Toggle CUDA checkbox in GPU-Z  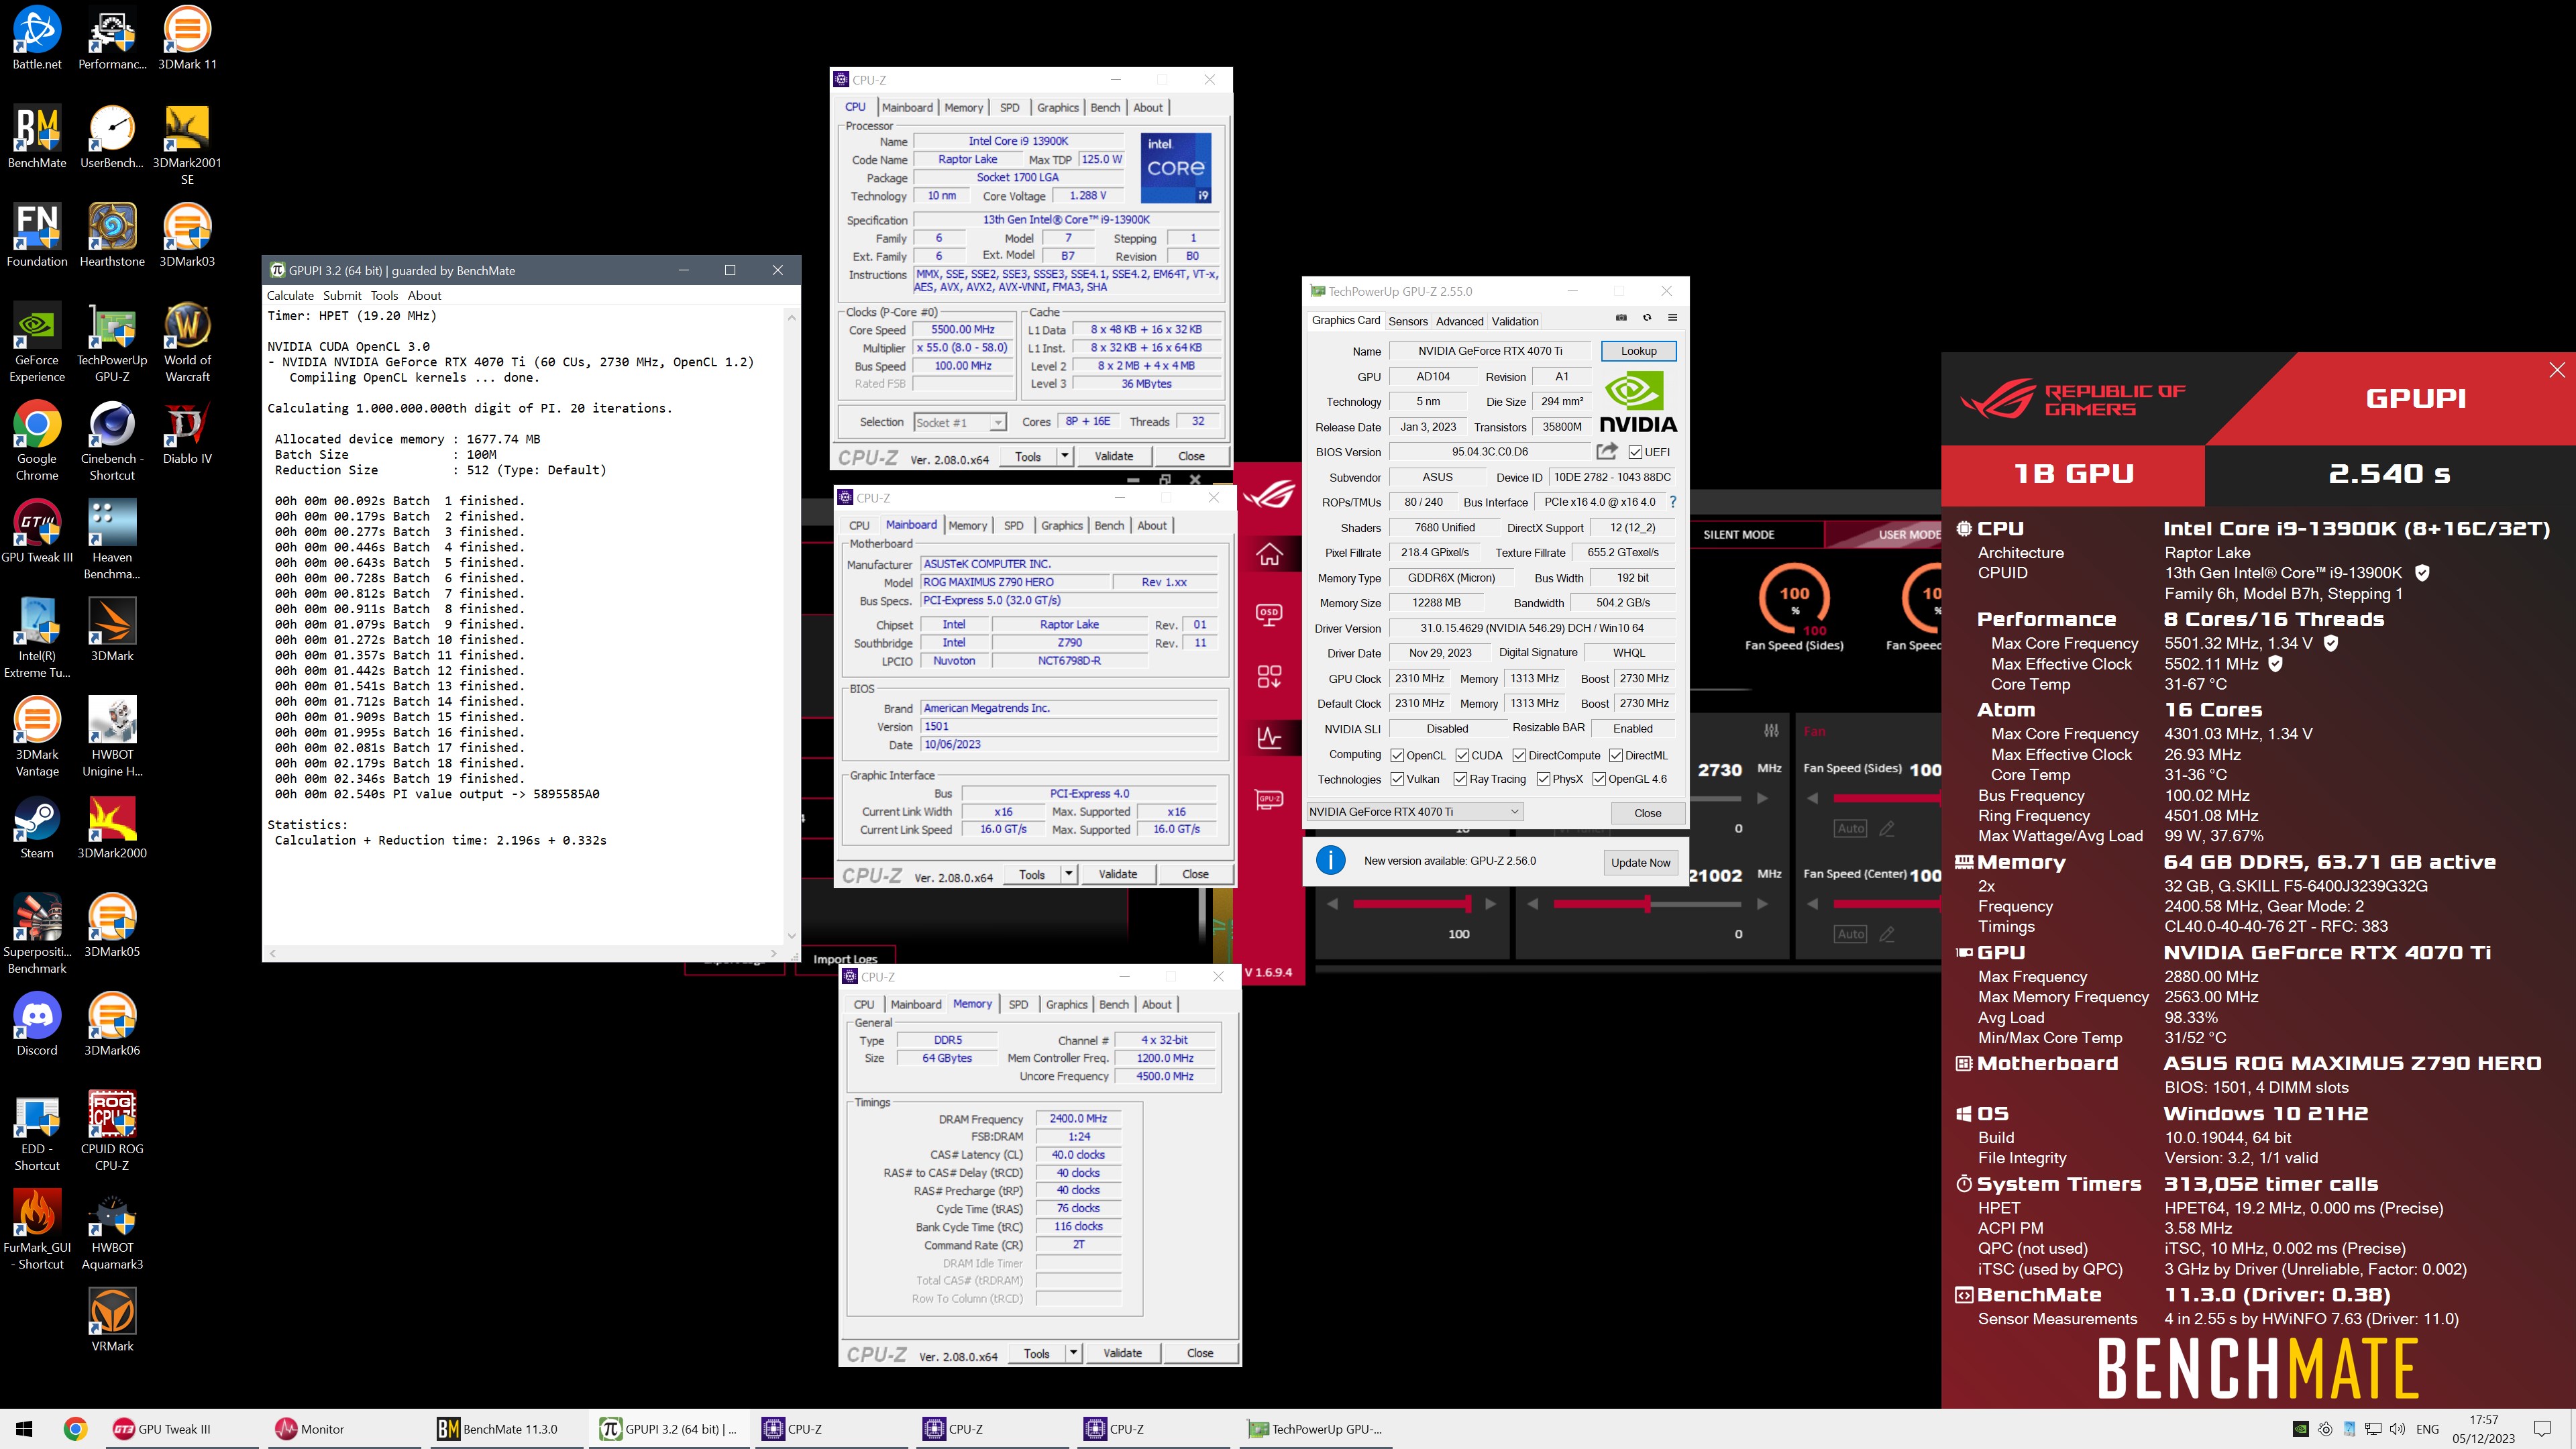tap(1462, 756)
